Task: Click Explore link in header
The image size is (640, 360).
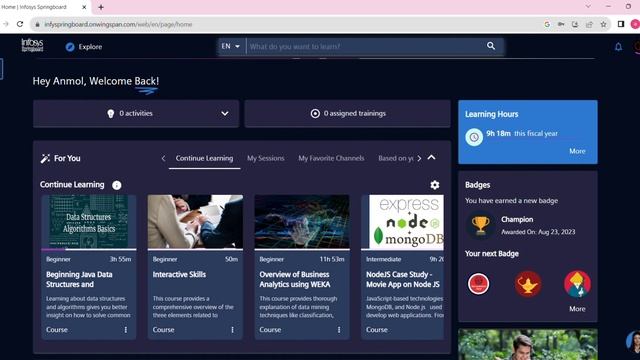Action: (x=90, y=47)
